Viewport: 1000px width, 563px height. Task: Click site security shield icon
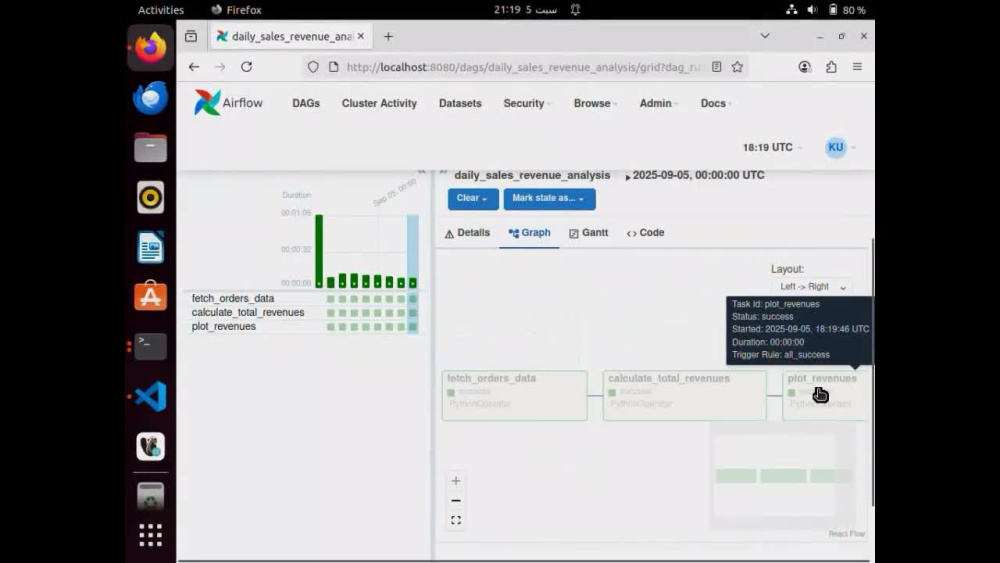pyautogui.click(x=312, y=67)
